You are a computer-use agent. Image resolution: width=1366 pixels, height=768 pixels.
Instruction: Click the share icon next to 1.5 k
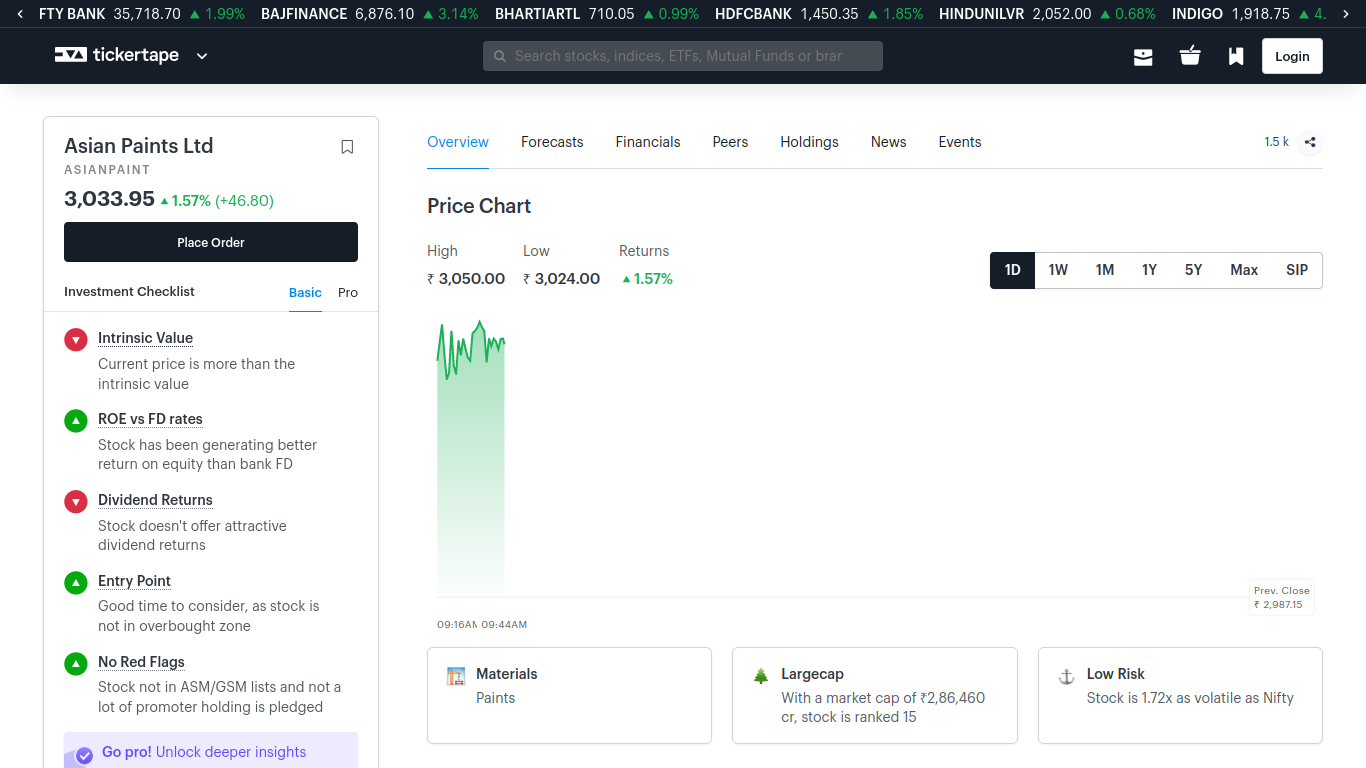1310,142
